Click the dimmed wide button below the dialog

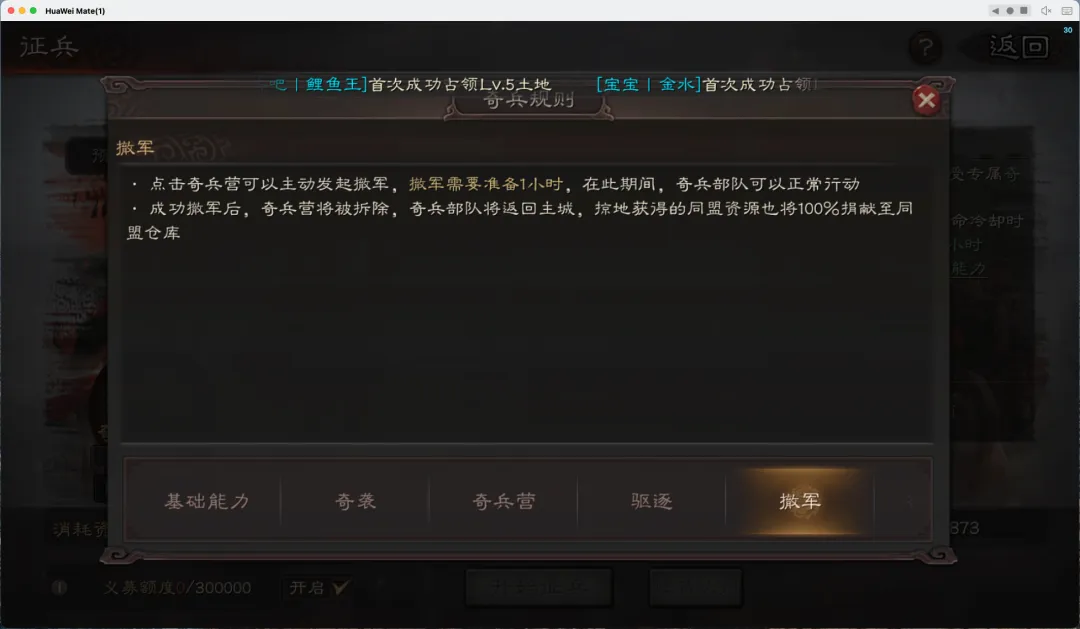click(539, 588)
